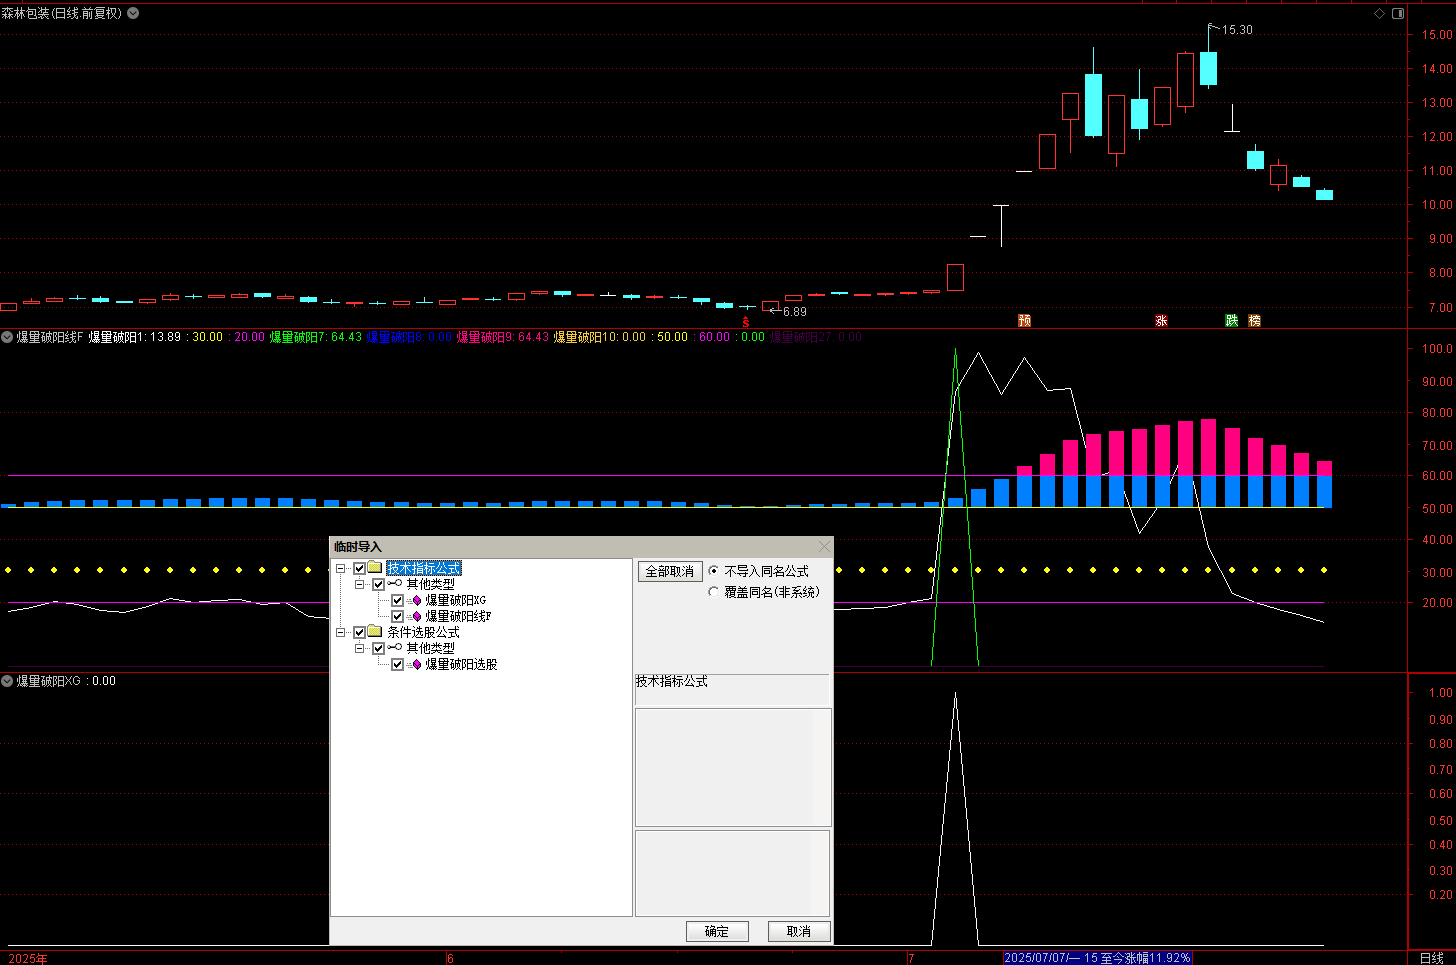
Task: Click the yellow folder icon of 条件选股公式
Action: point(375,632)
